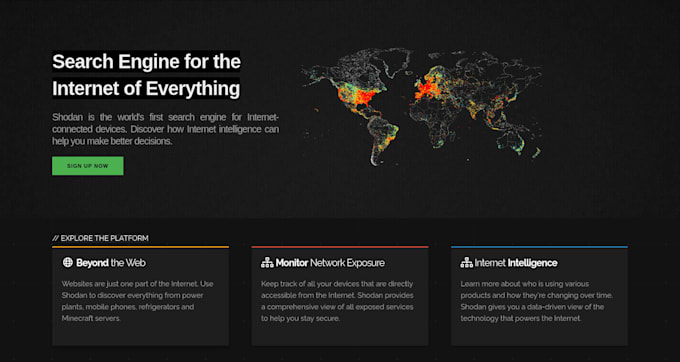
Task: Click the text starting 'Websites are just one part'
Action: 137,301
